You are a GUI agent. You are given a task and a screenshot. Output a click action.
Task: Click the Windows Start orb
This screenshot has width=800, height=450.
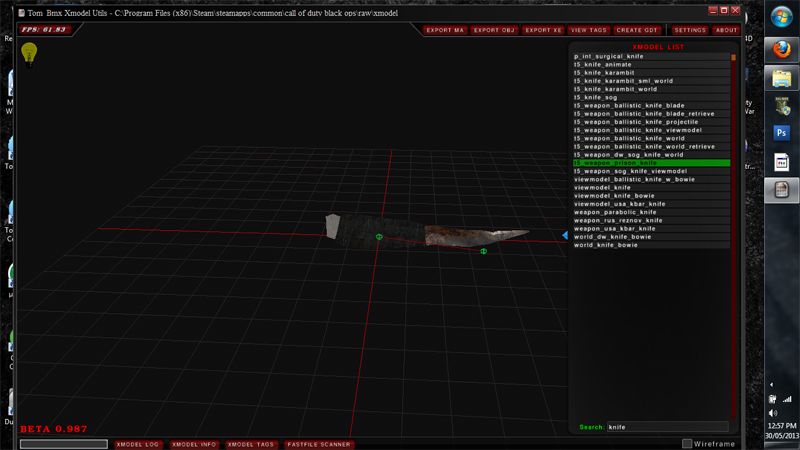click(781, 17)
